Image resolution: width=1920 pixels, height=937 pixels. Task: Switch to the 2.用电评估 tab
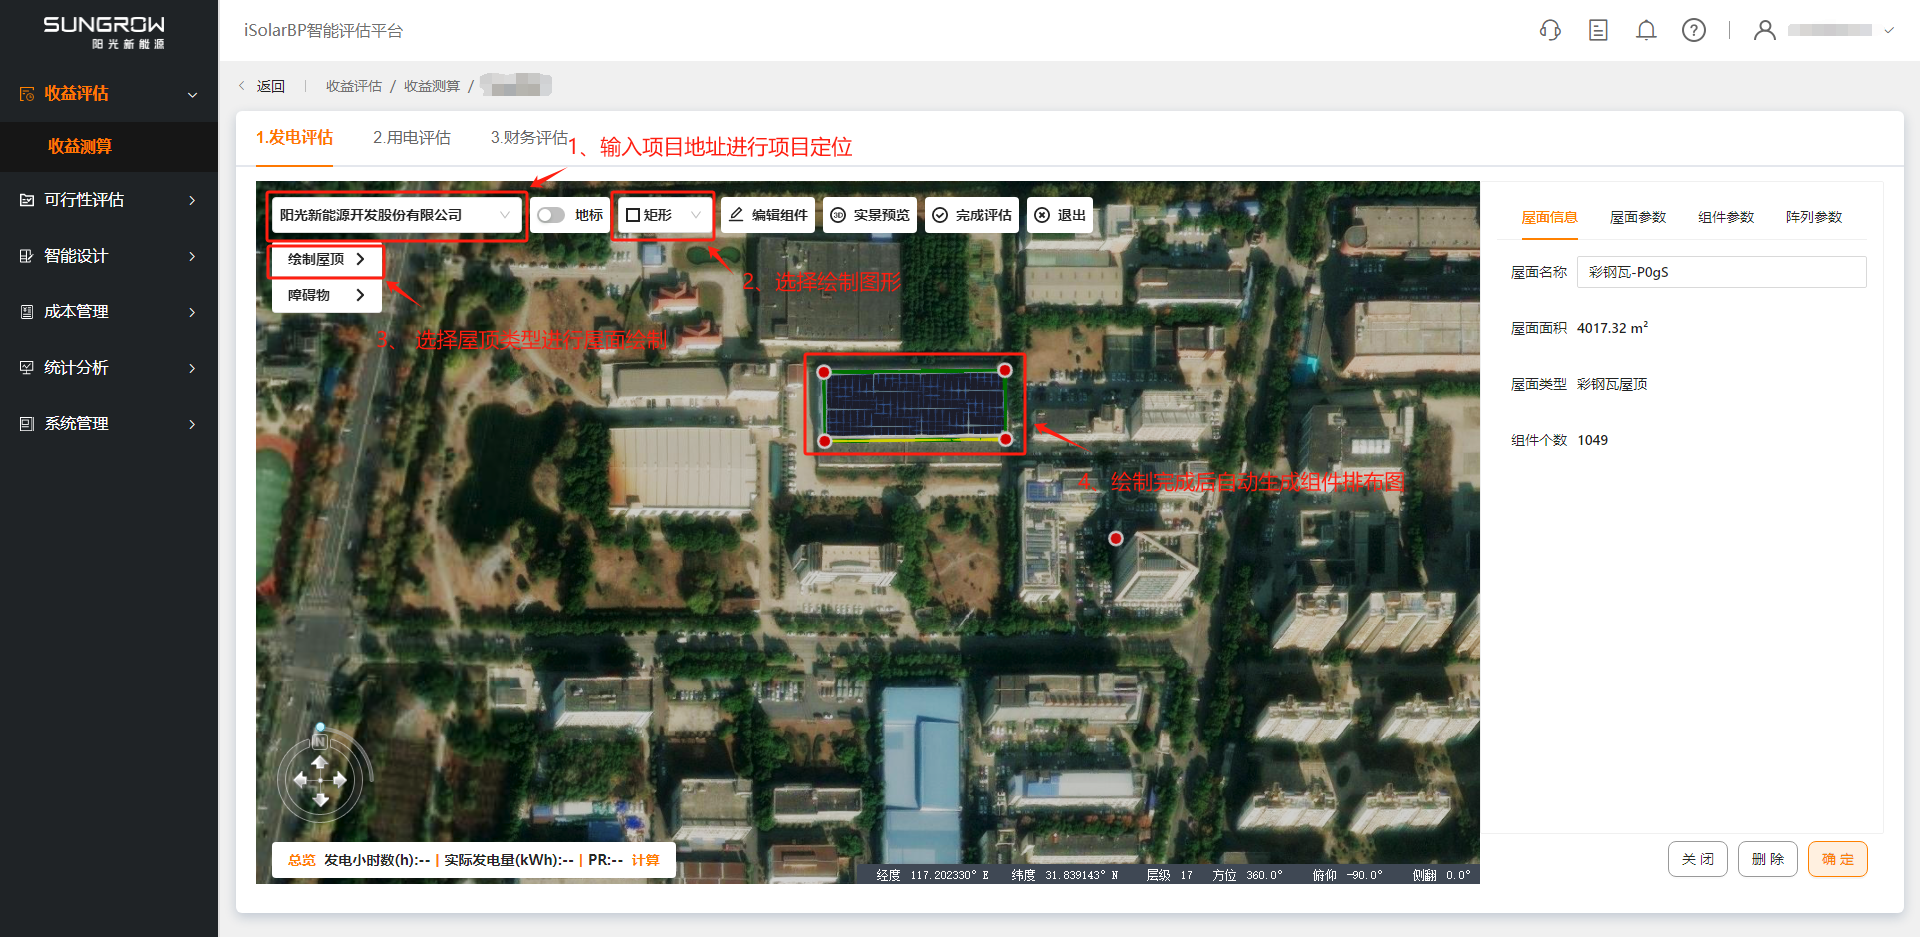click(411, 138)
